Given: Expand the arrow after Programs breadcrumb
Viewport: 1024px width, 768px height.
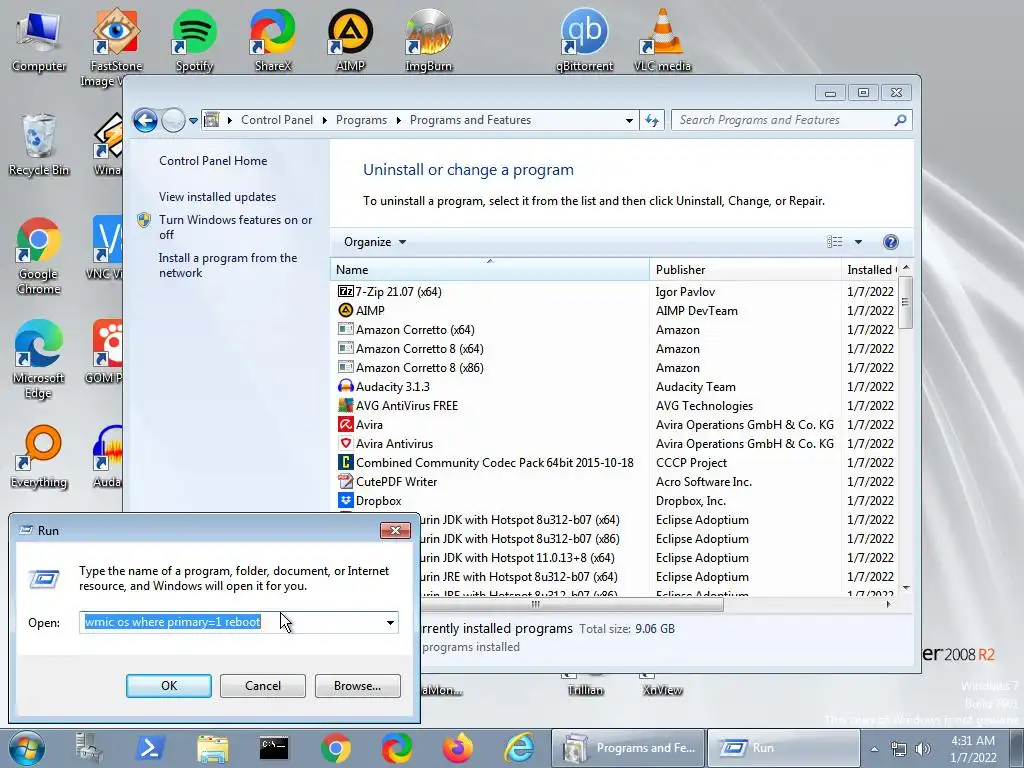Looking at the screenshot, I should tap(398, 120).
